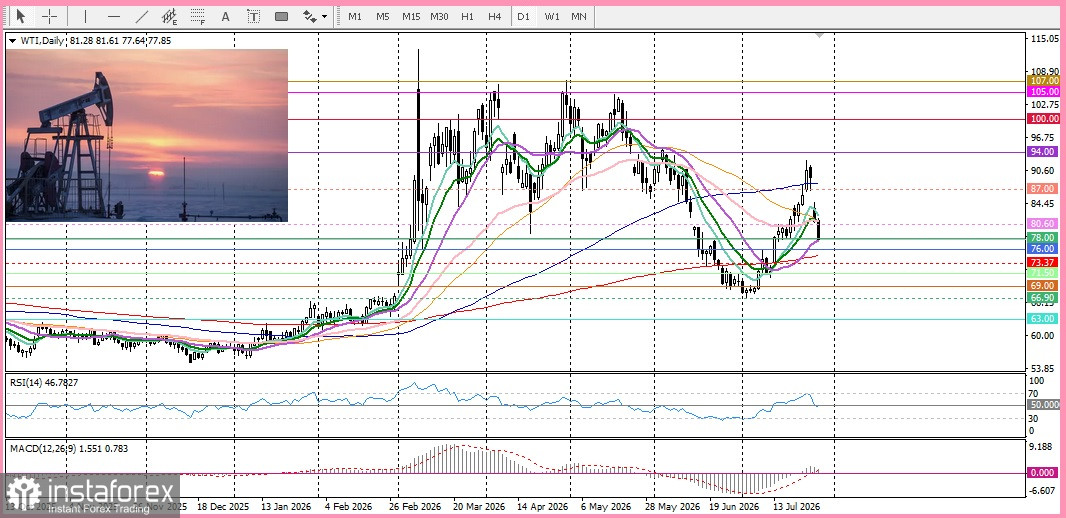Click the 69.00 price level label
The width and height of the screenshot is (1066, 518).
click(1044, 286)
